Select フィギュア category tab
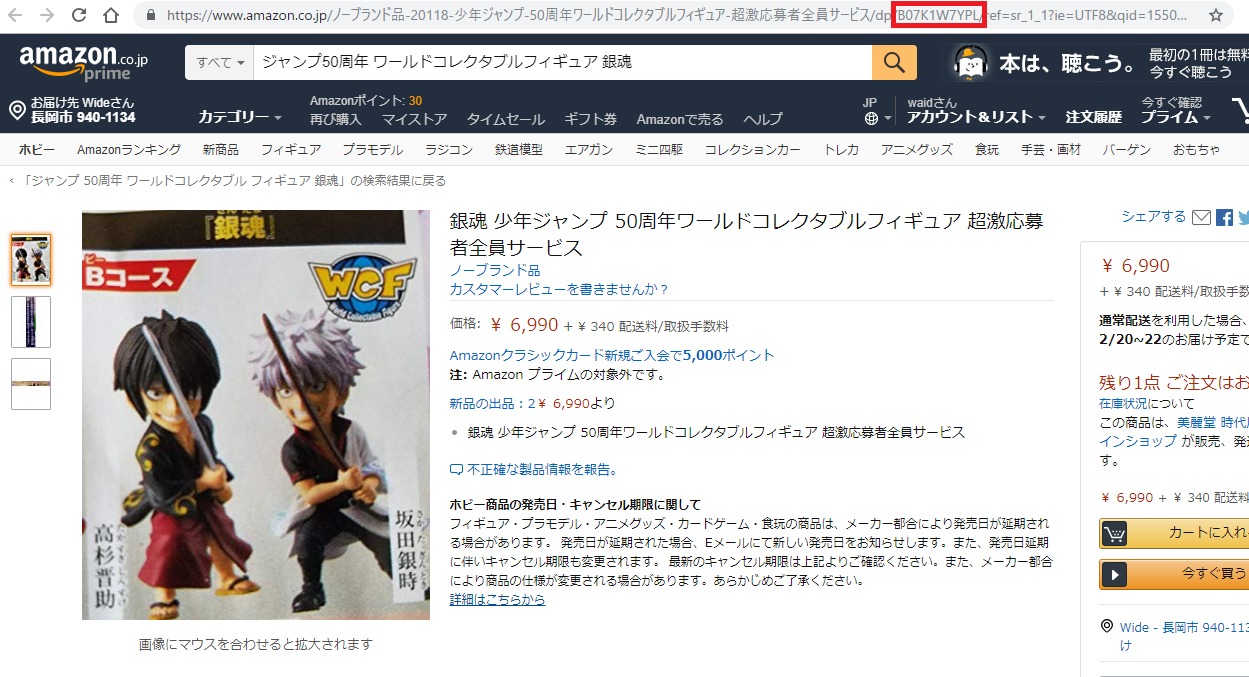Image resolution: width=1249 pixels, height=677 pixels. [291, 150]
